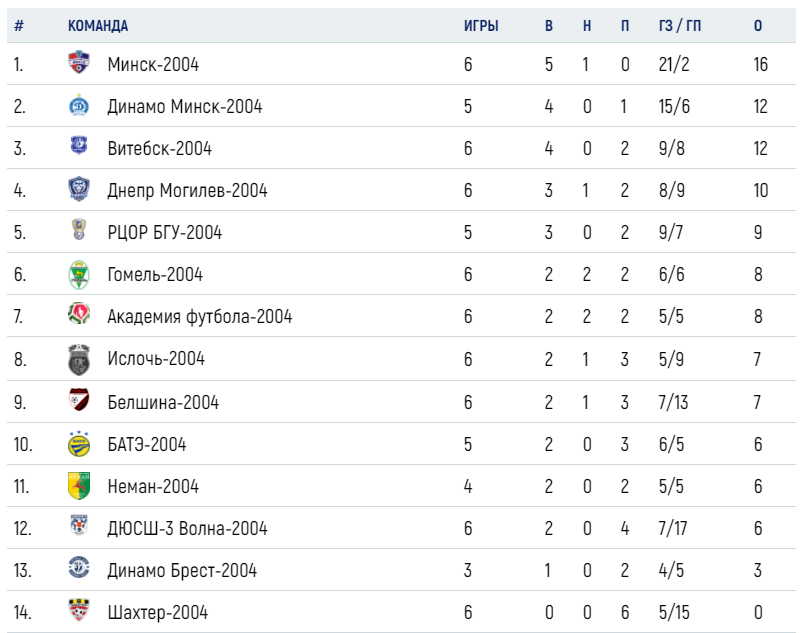Viewport: 804px width, 633px height.
Task: Sort by the О points column header
Action: (758, 26)
